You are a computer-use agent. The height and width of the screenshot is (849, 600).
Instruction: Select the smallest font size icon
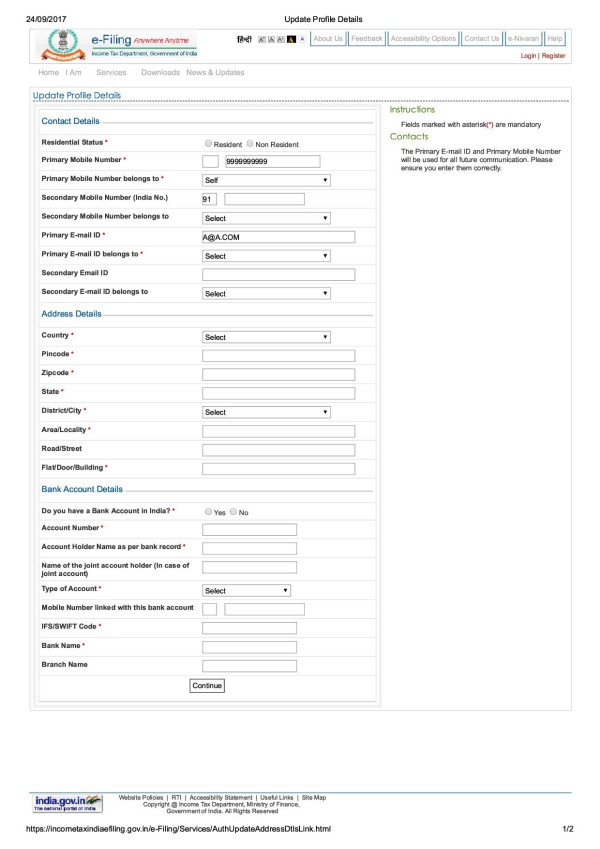pos(261,39)
